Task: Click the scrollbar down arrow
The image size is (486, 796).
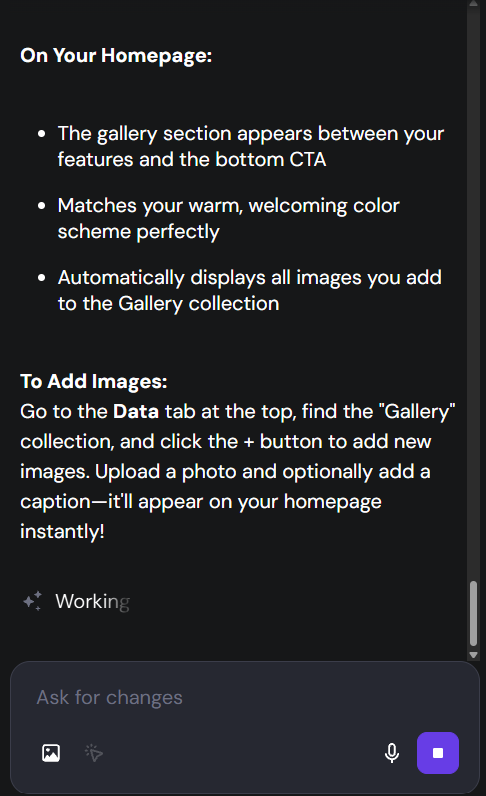Action: [x=473, y=655]
